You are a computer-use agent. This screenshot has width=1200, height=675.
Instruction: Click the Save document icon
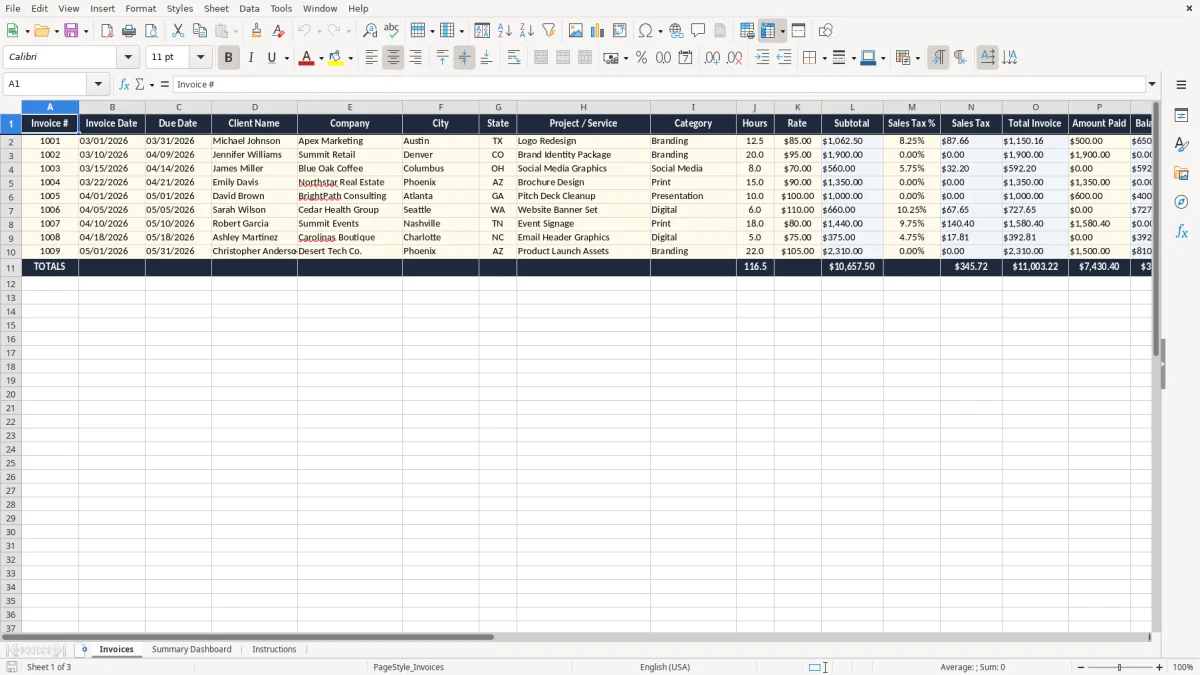(71, 31)
